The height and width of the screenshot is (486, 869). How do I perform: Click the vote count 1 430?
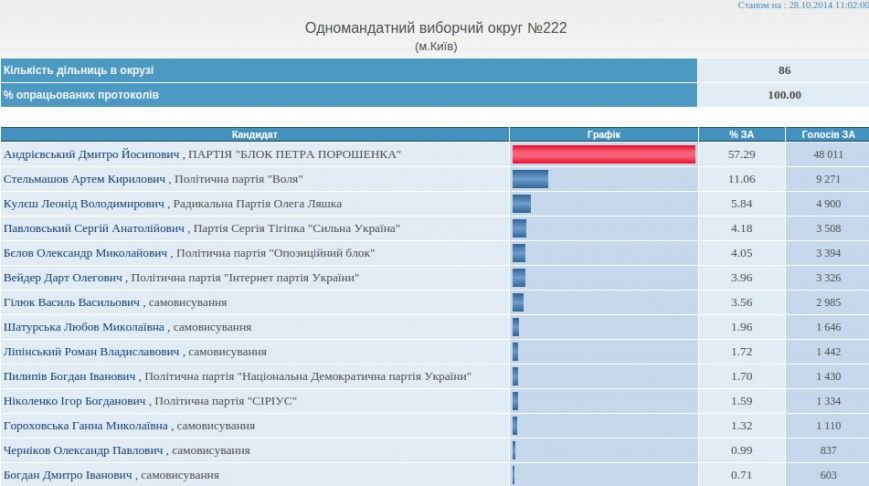pos(828,376)
